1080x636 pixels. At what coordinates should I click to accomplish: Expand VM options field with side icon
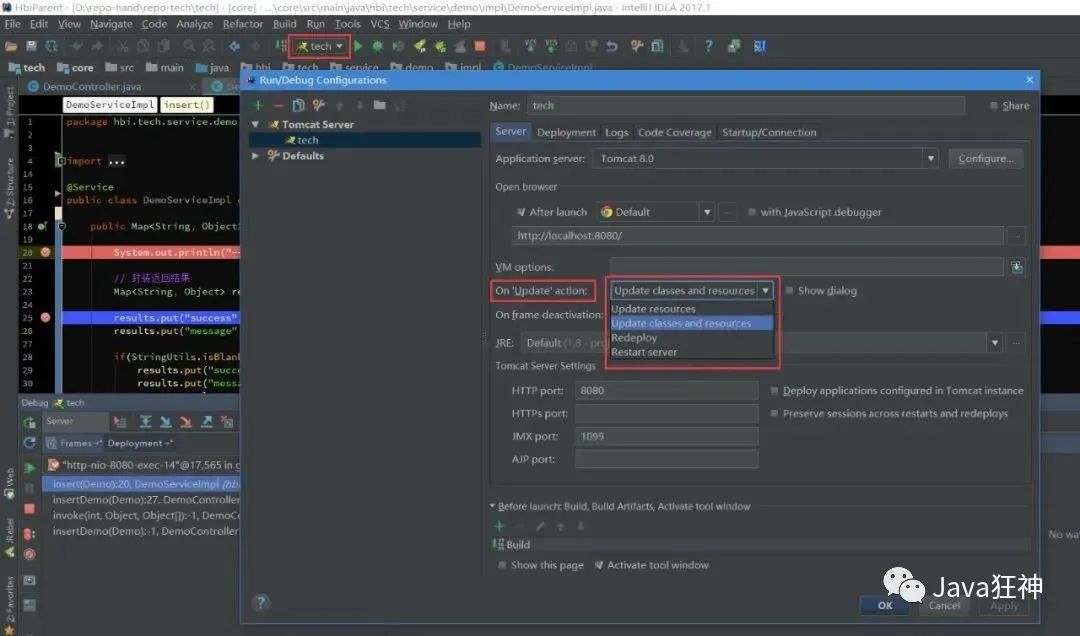pyautogui.click(x=1017, y=267)
